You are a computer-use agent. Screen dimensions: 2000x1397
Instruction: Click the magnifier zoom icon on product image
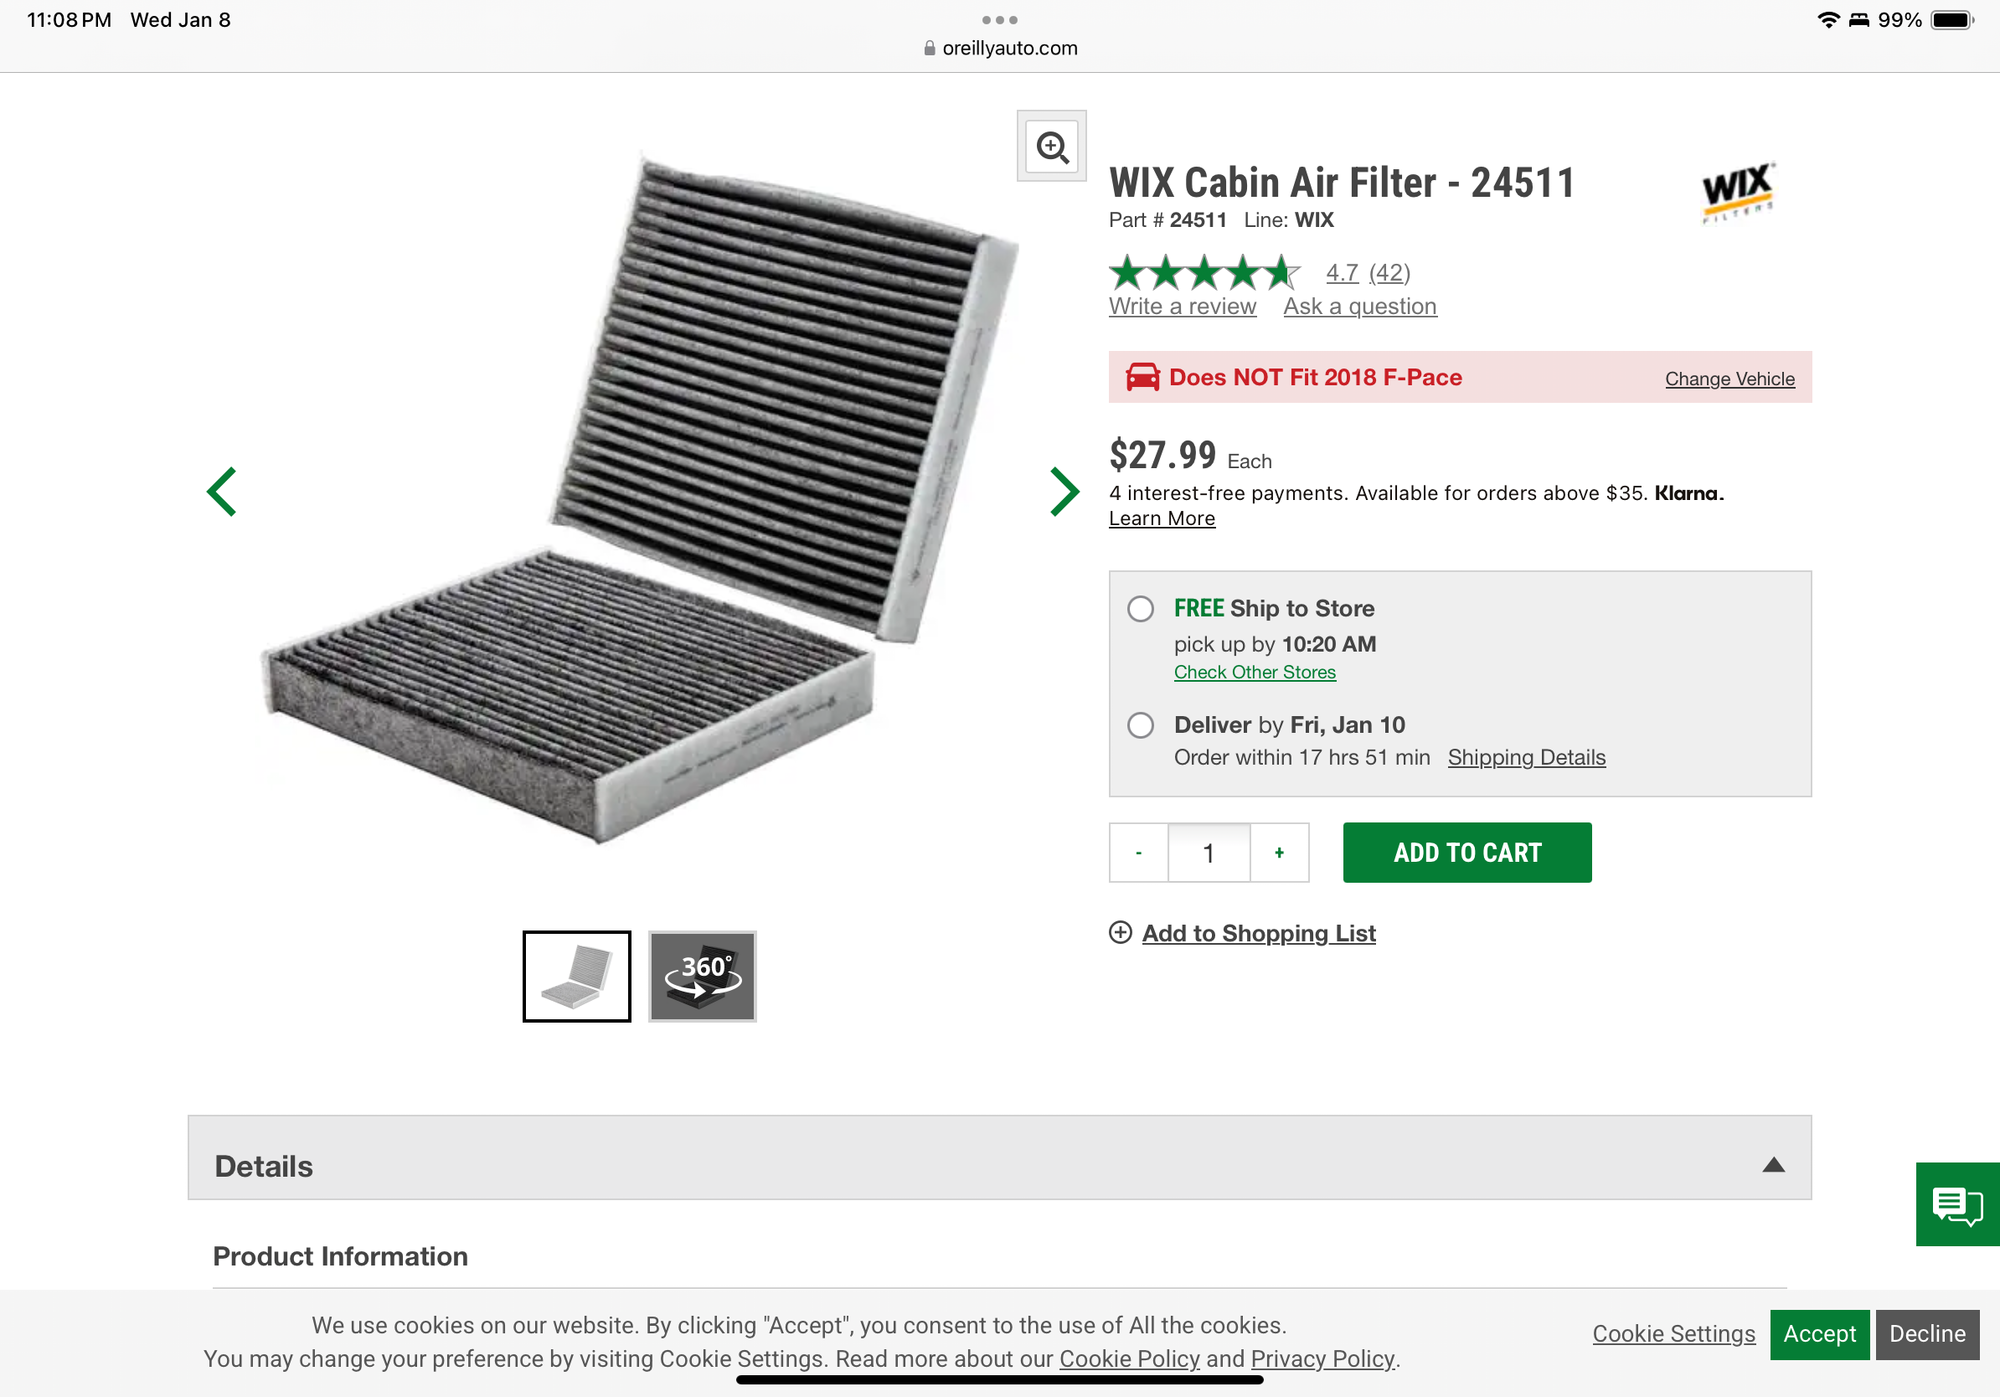[x=1051, y=147]
